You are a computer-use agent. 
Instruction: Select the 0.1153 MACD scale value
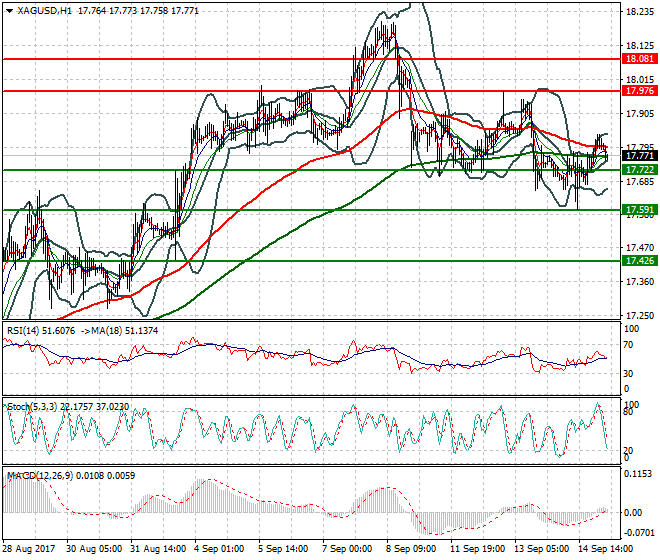point(638,474)
